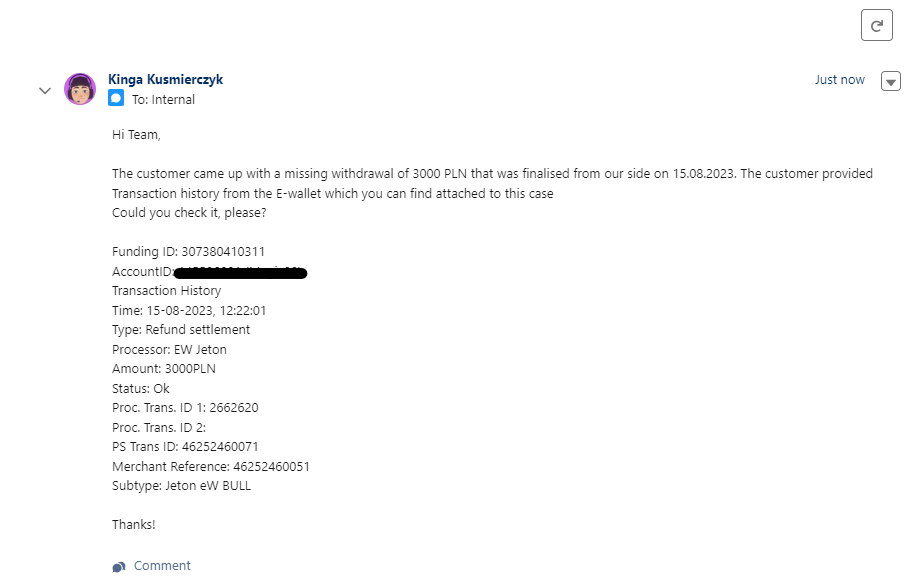915x586 pixels.
Task: Collapse the post from Kinga Kusmierczyk
Action: point(44,90)
